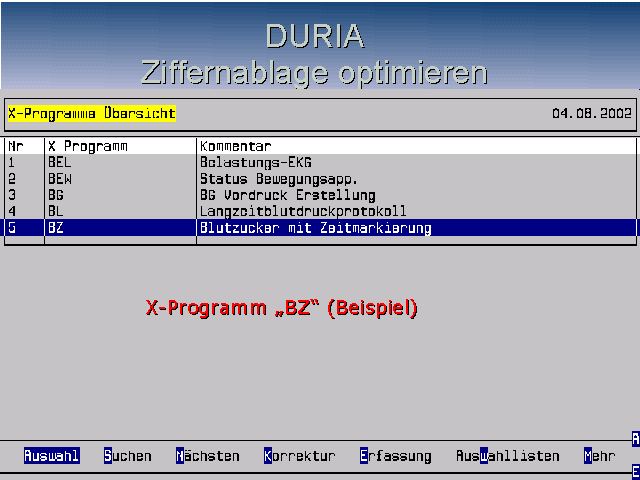640x480 pixels.
Task: Open Auswahllisten in the bottom menu
Action: coord(507,456)
